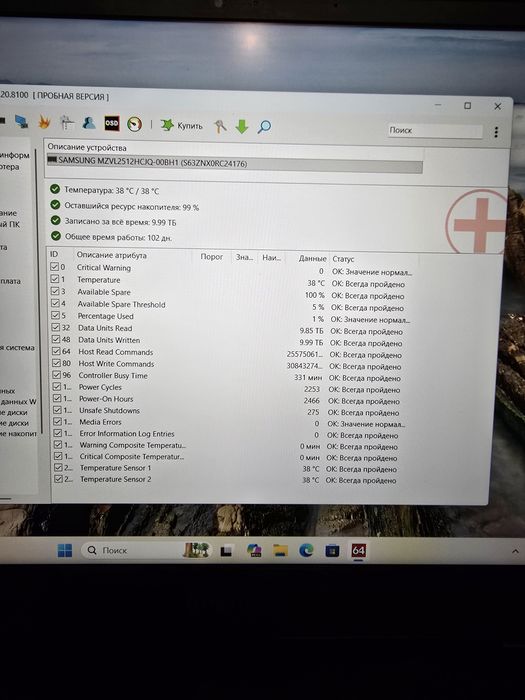Image resolution: width=525 pixels, height=700 pixels.
Task: Toggle the Media Errors checkbox
Action: point(58,421)
